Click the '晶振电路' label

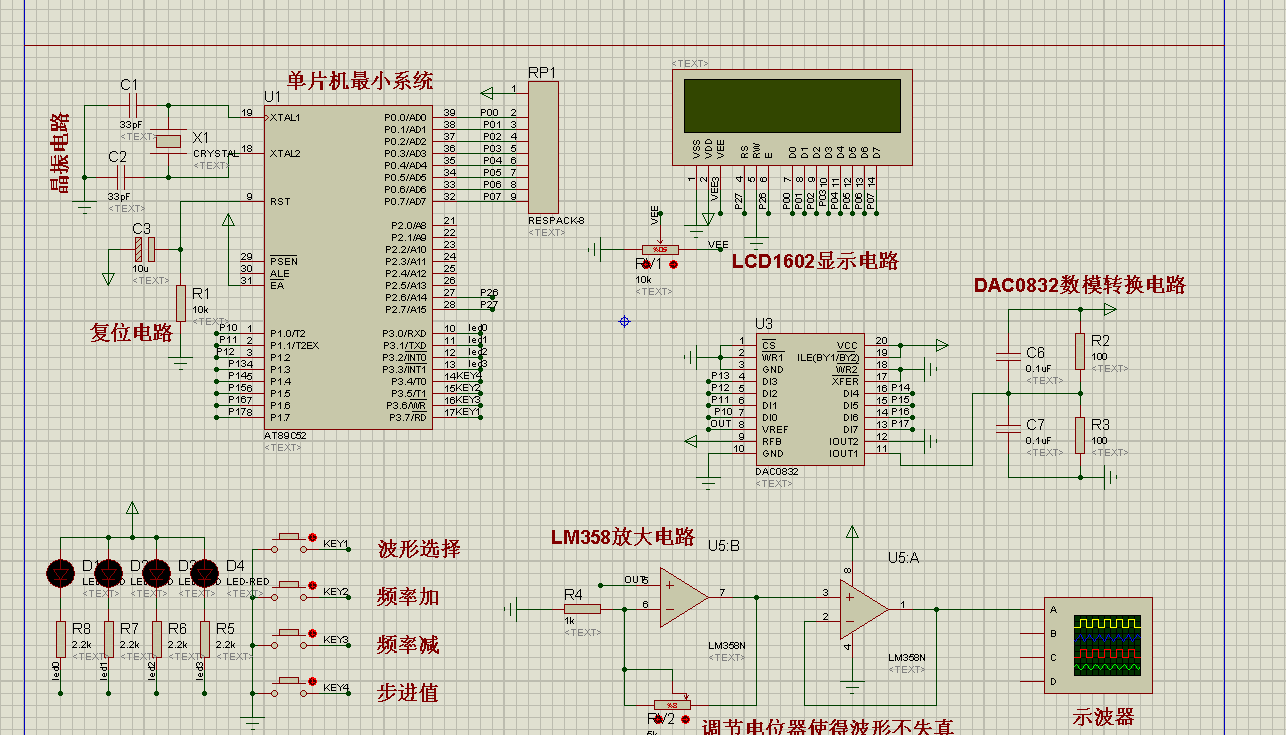point(60,152)
